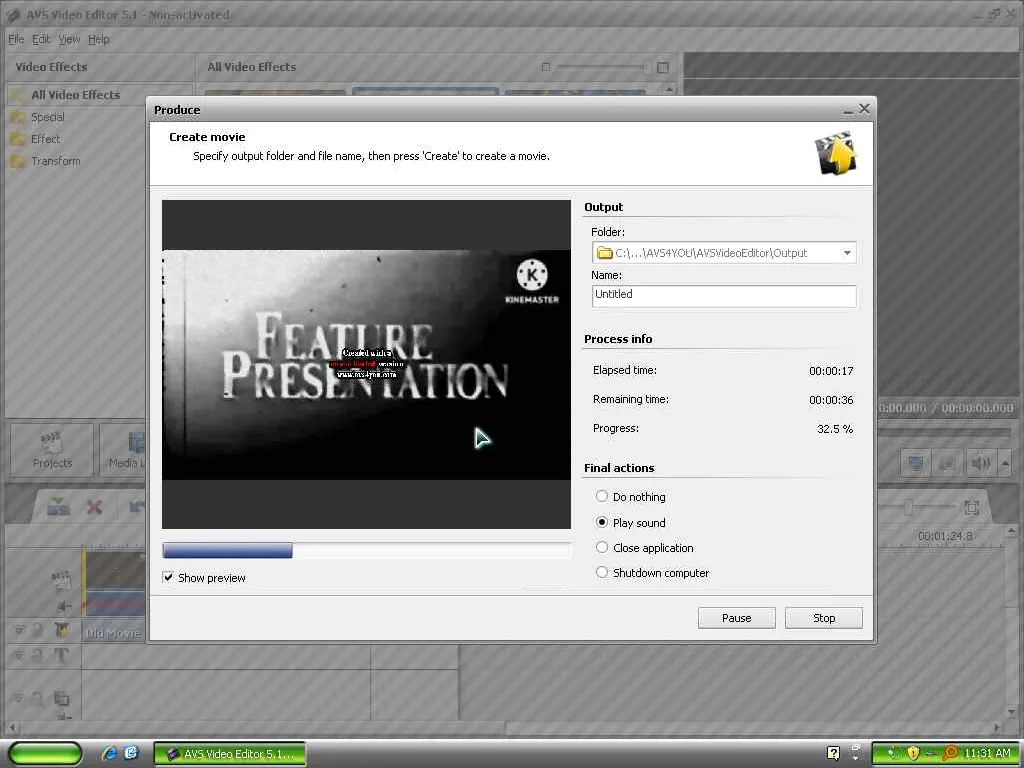The height and width of the screenshot is (768, 1024).
Task: Click the split icon left of delete on timeline toolbar
Action: pyautogui.click(x=58, y=506)
